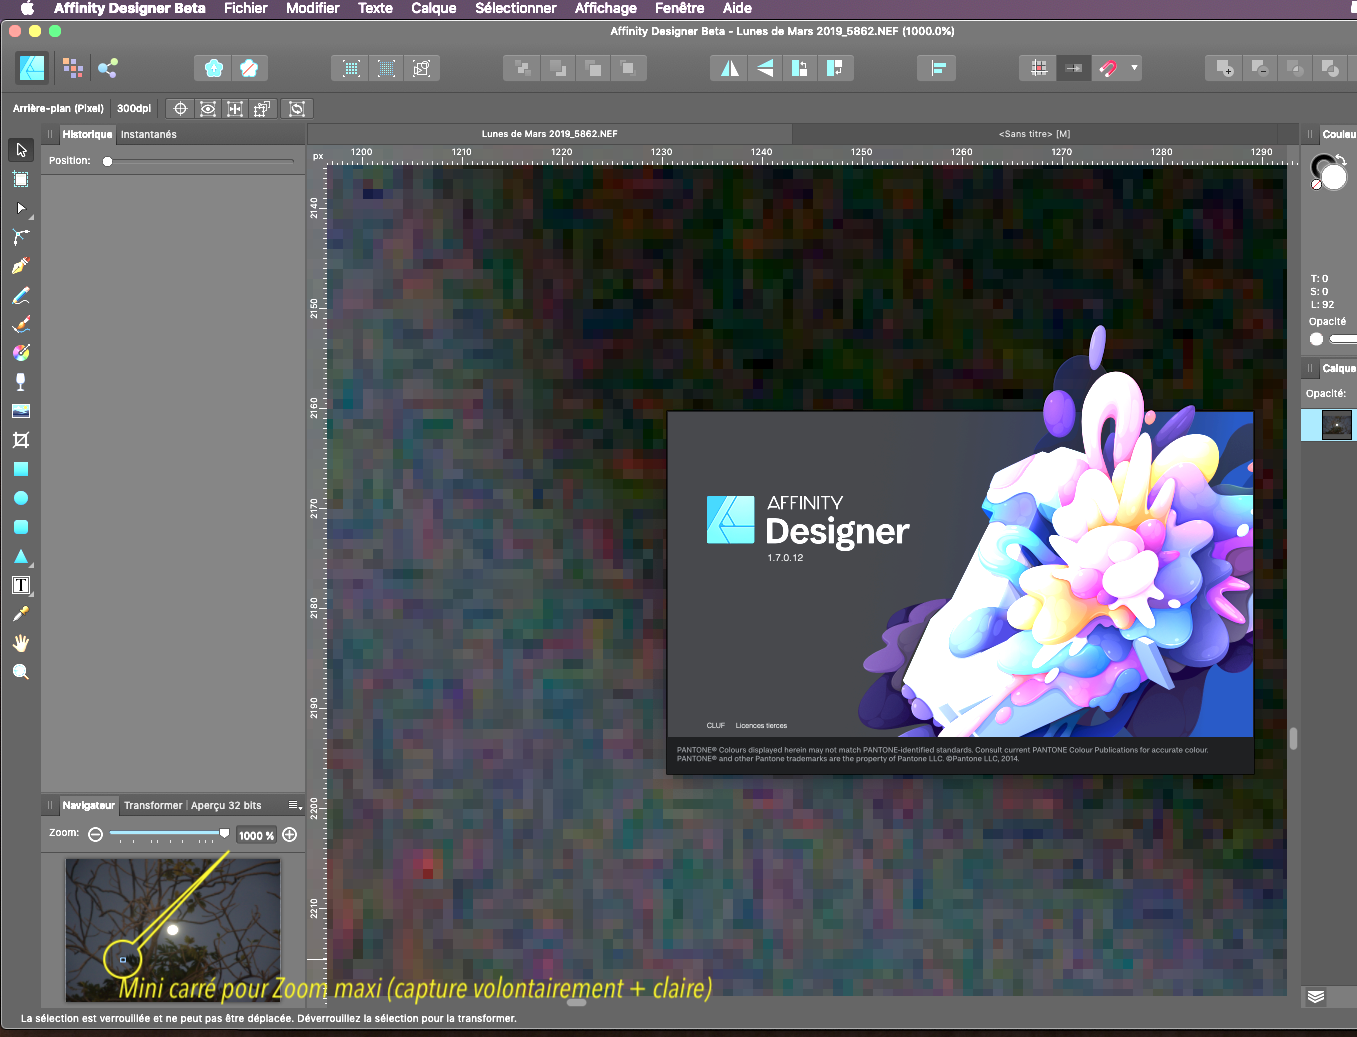
Task: Collapse the Historique panel handle
Action: 50,134
